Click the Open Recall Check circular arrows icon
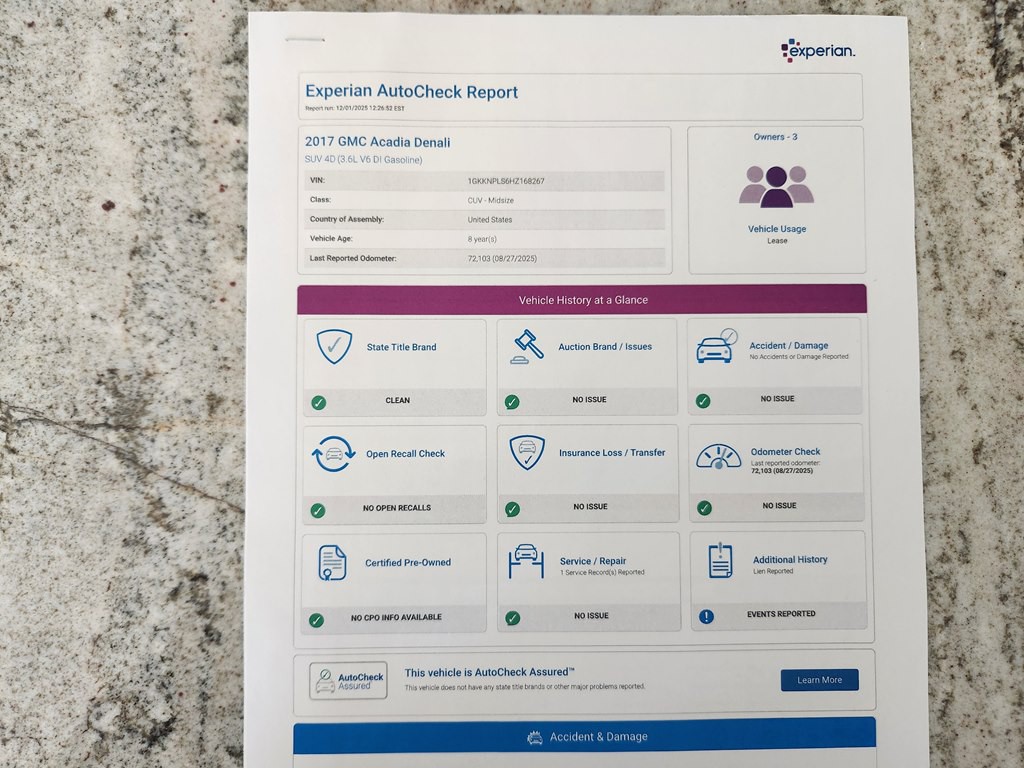The height and width of the screenshot is (768, 1024). pos(334,454)
